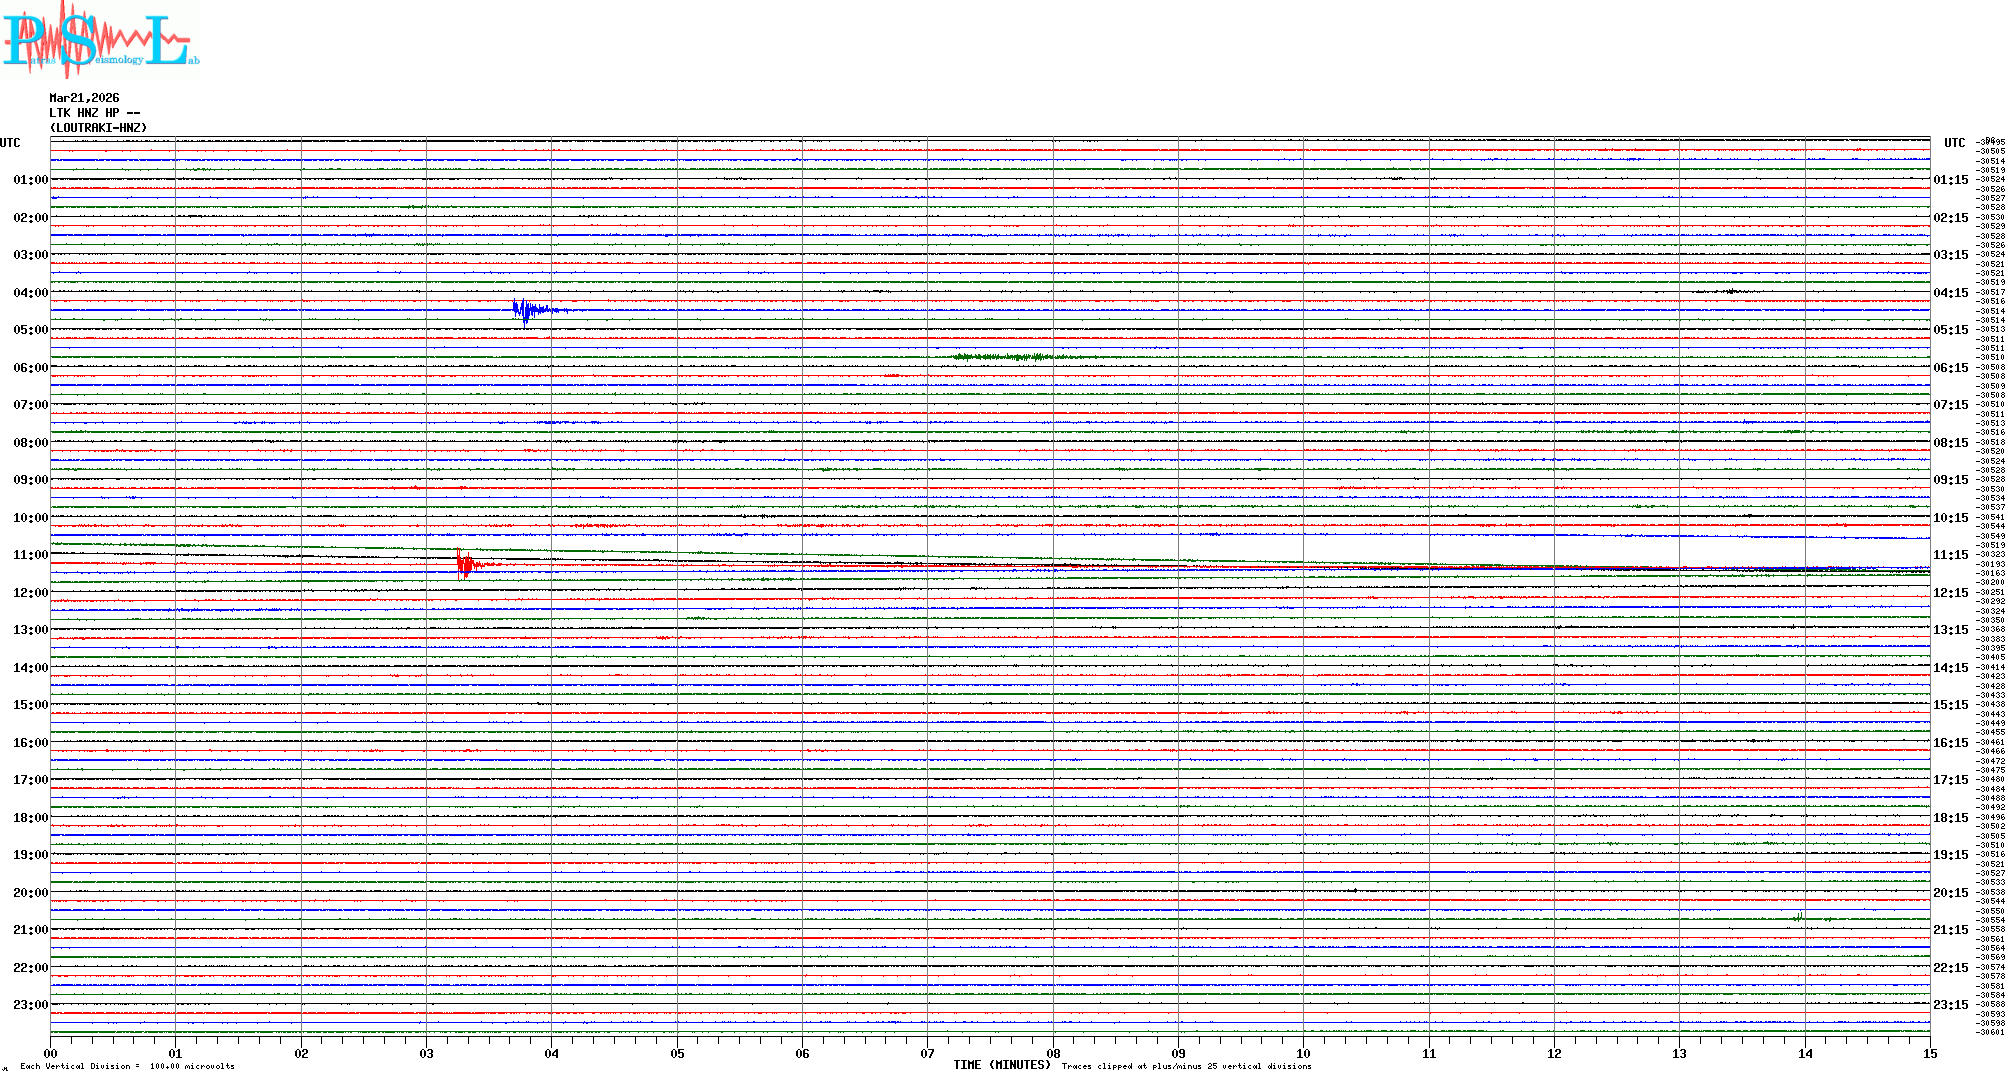Screen dimensions: 2010x1080
Task: Click the TIME (MINUTES) axis title
Action: pyautogui.click(x=1002, y=1065)
